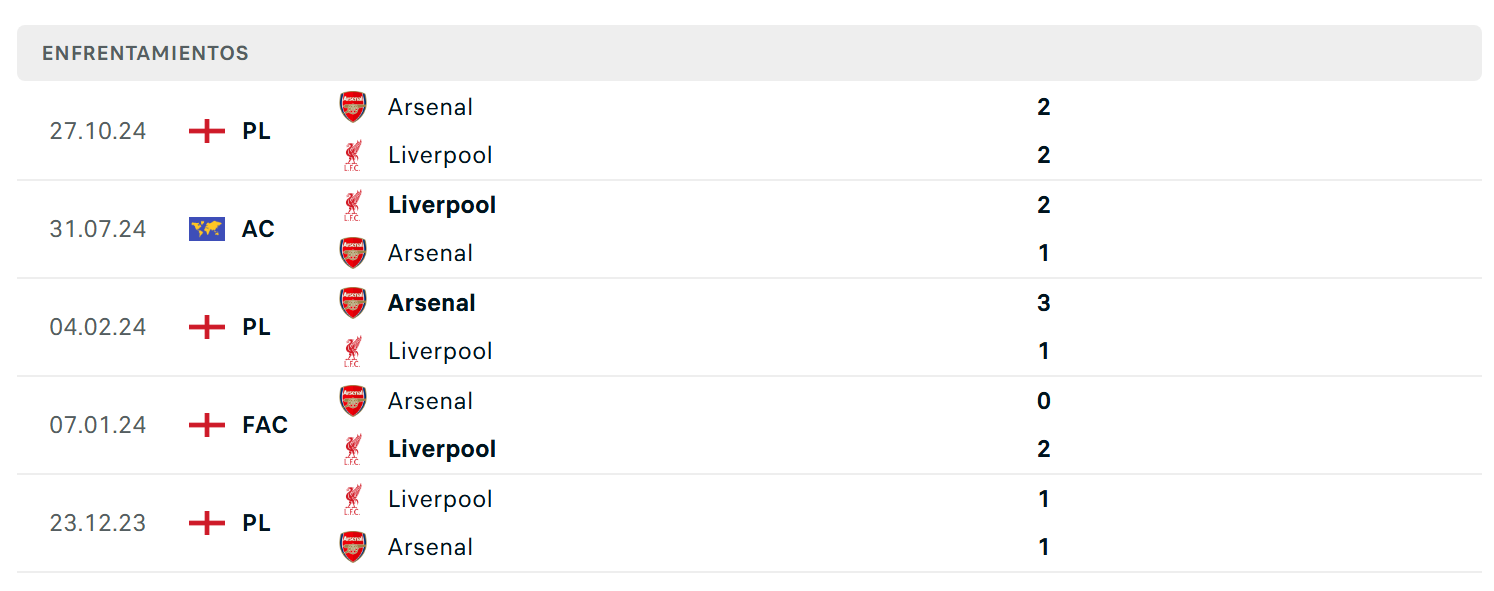The height and width of the screenshot is (591, 1494).
Task: Click the Liverpool crest in the 31.07.24 match
Action: tap(352, 205)
